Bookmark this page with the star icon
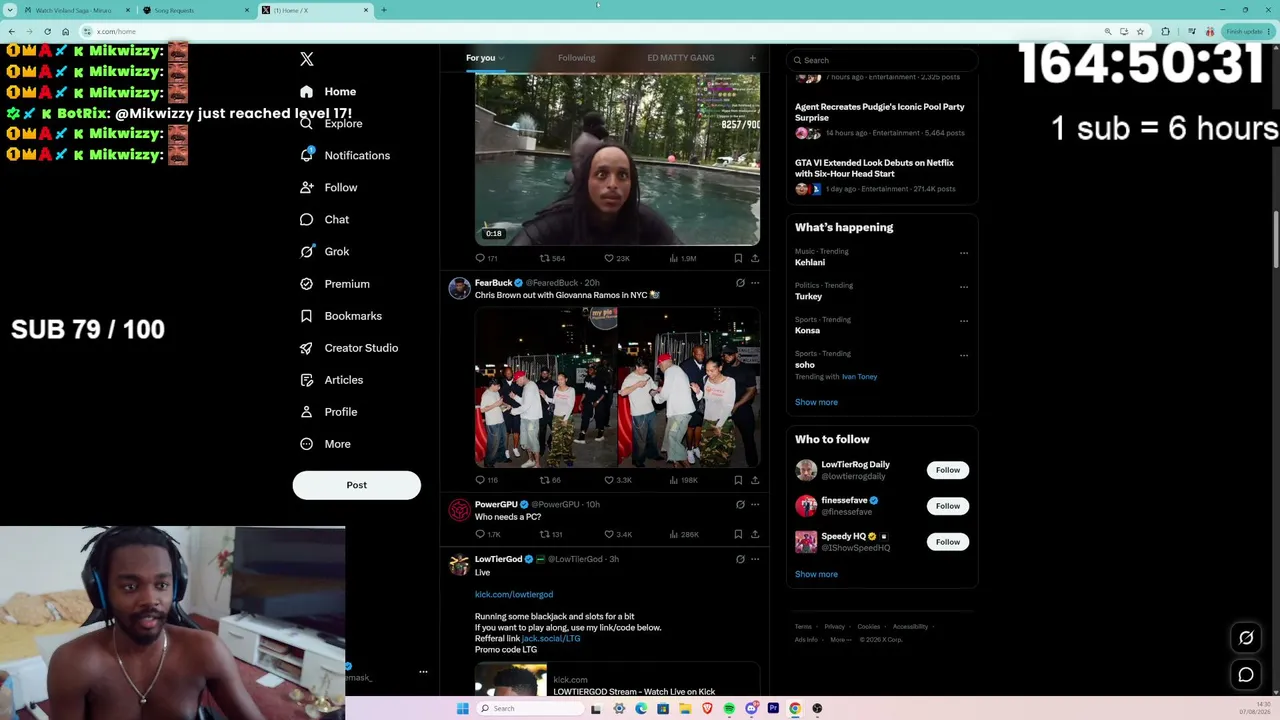The width and height of the screenshot is (1280, 720). click(x=1140, y=31)
